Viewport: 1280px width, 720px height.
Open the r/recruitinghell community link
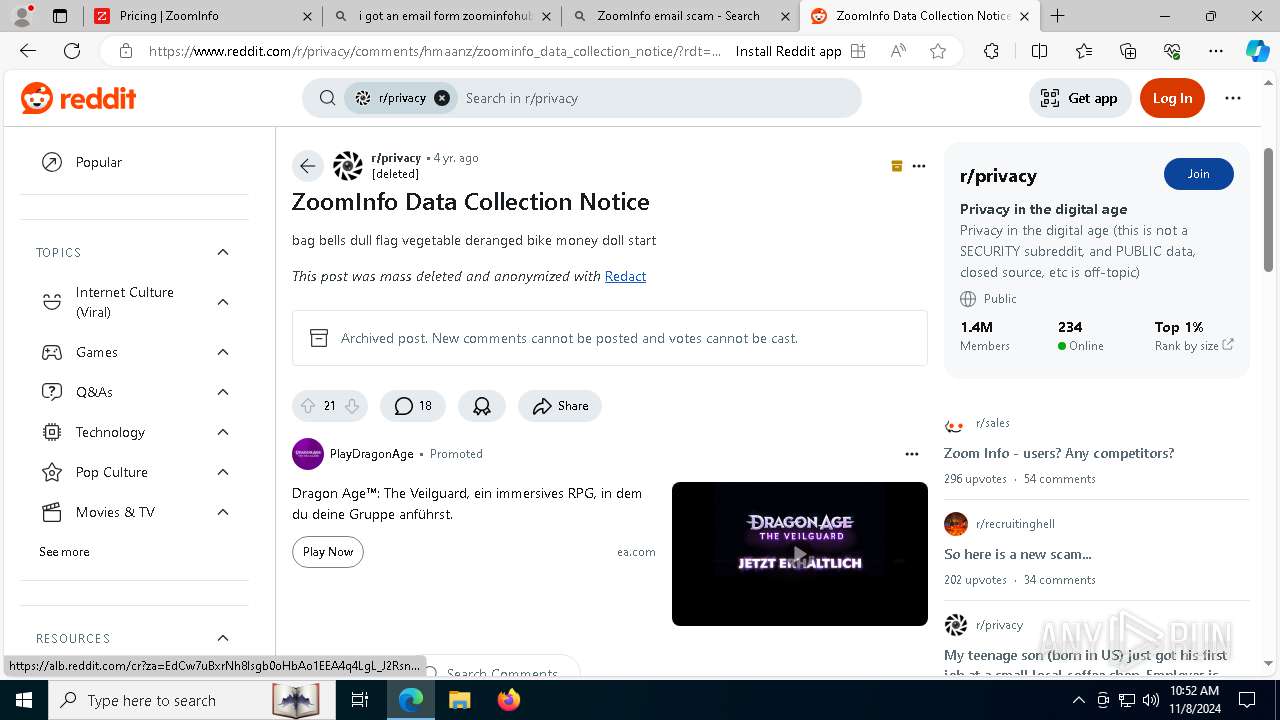1015,524
